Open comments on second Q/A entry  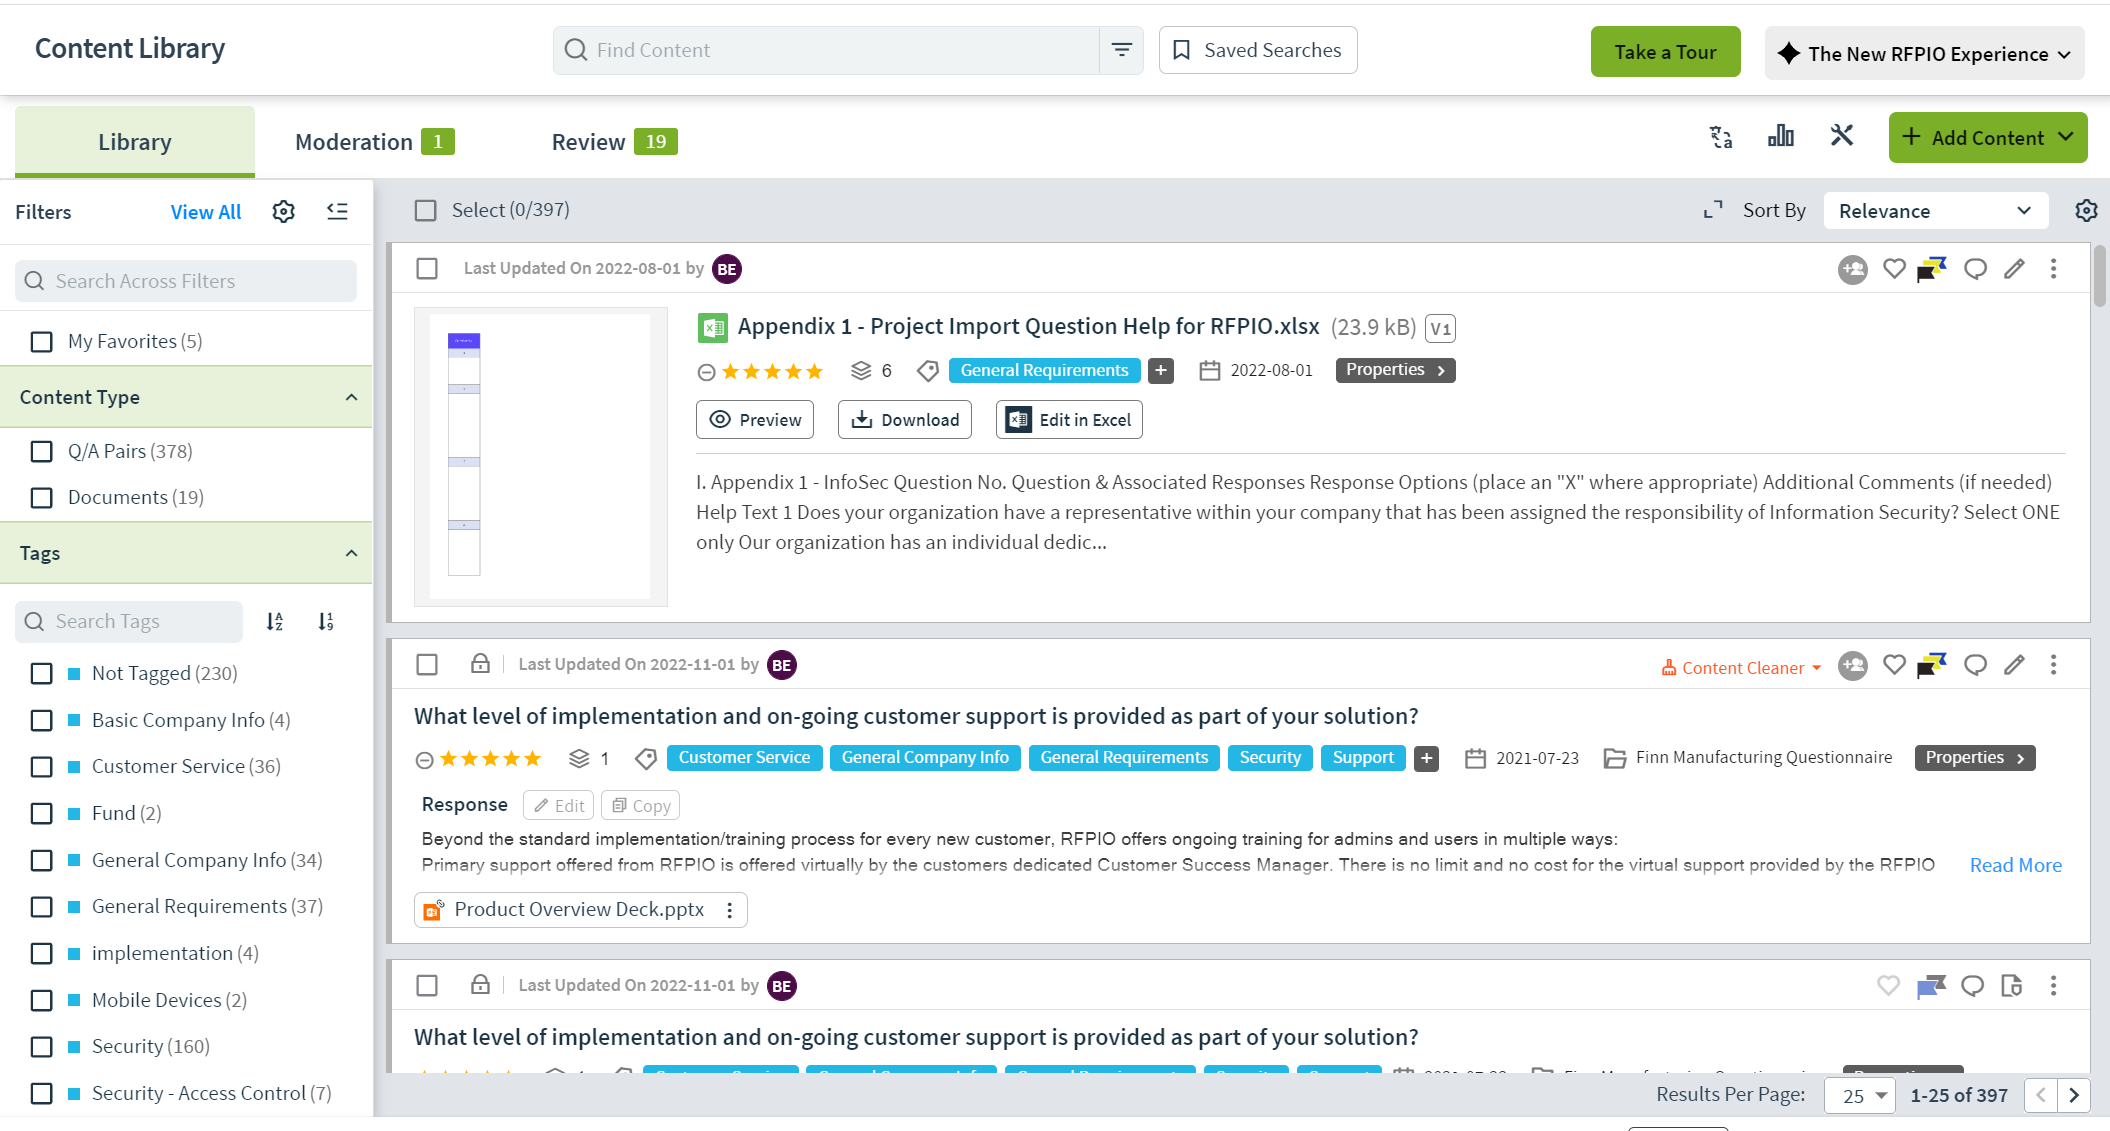pyautogui.click(x=1975, y=665)
